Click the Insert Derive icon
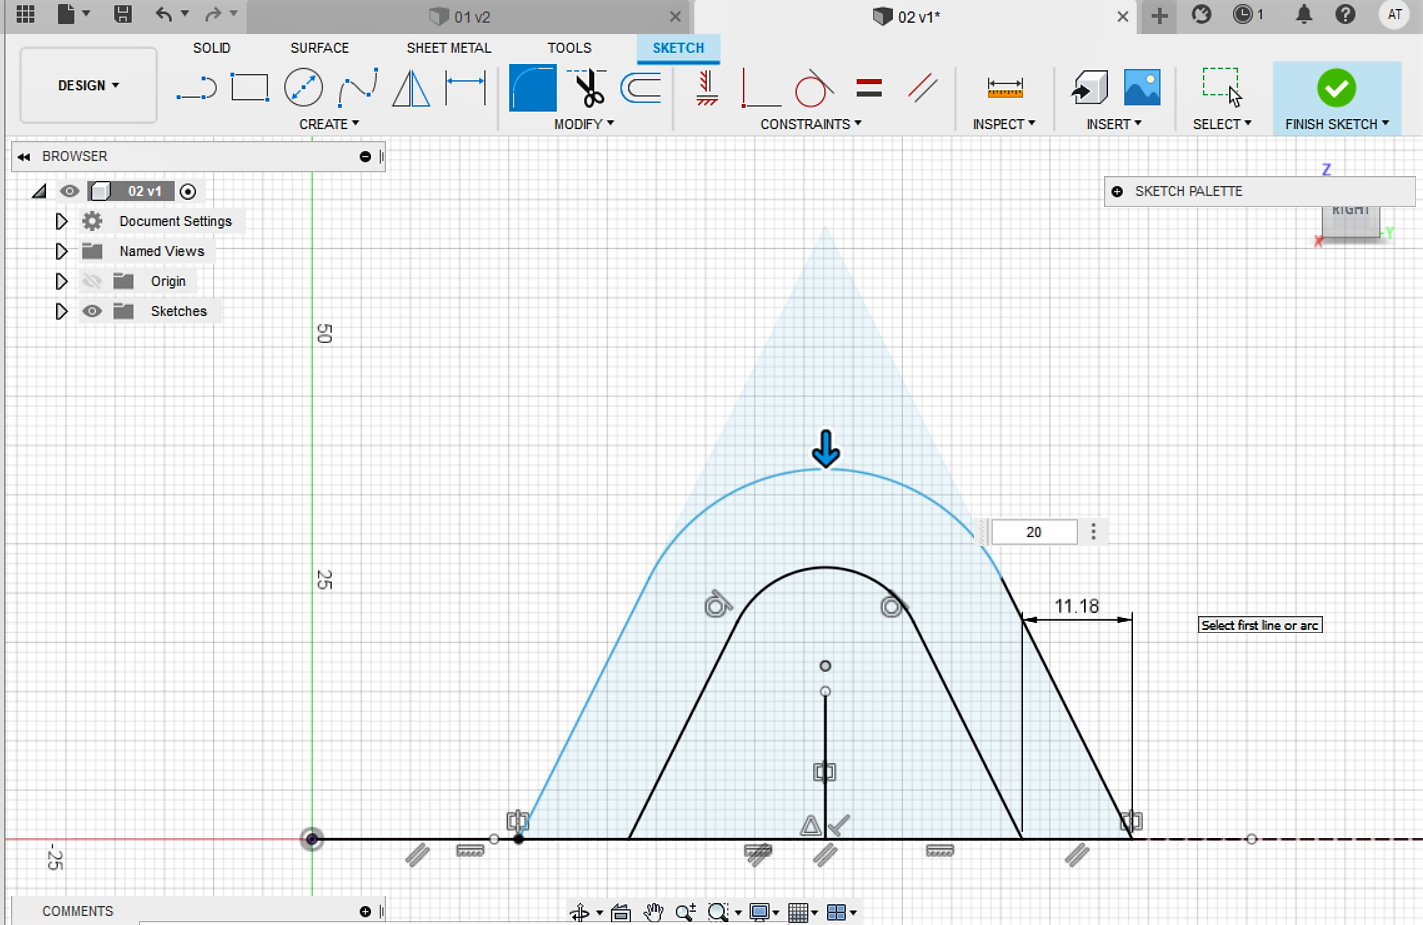1423x925 pixels. point(1089,88)
